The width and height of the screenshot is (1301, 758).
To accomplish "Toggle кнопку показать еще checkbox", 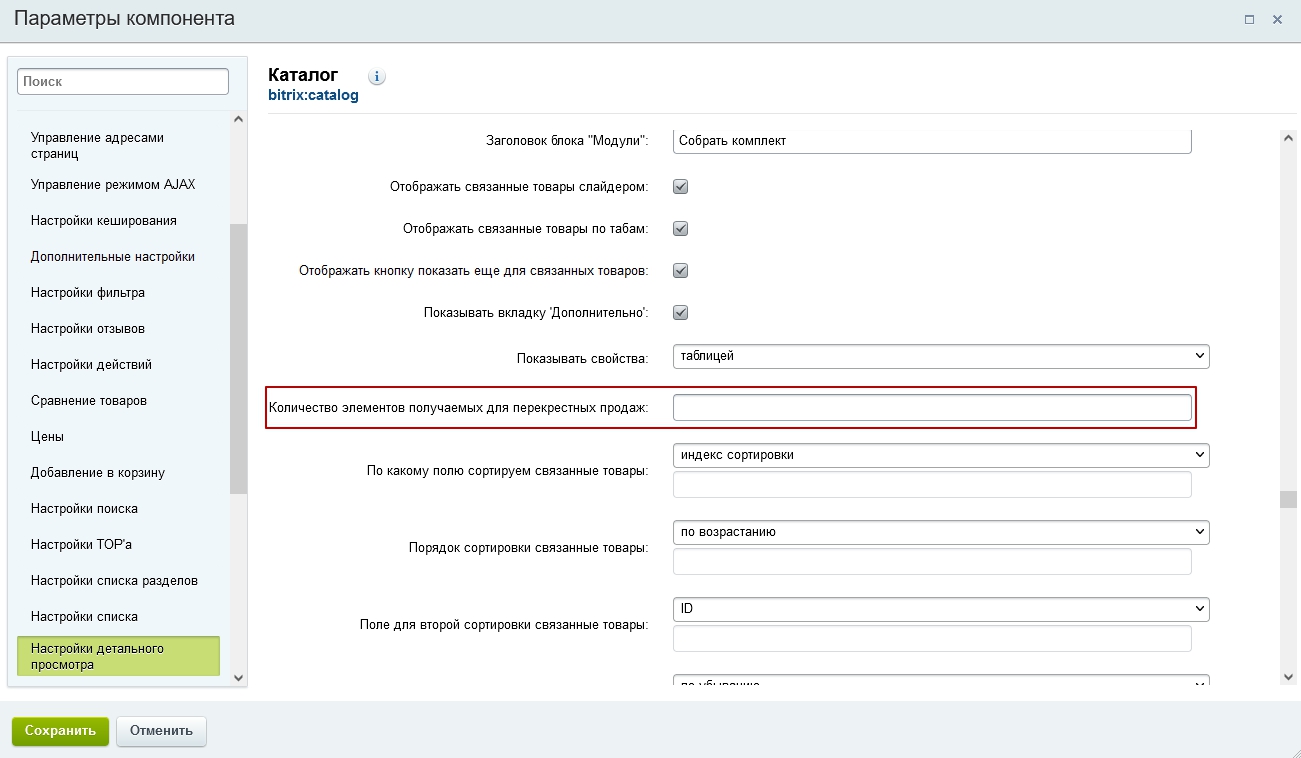I will coord(681,270).
